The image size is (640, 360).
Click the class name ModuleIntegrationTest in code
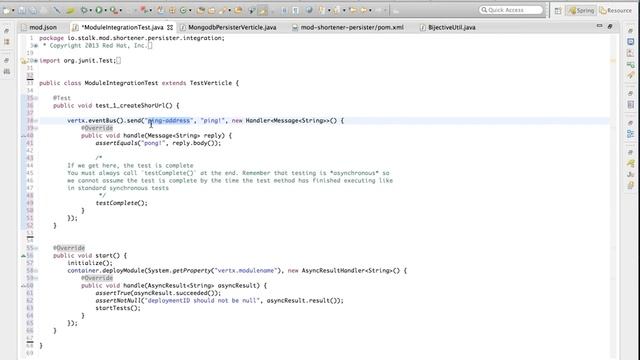pos(121,83)
